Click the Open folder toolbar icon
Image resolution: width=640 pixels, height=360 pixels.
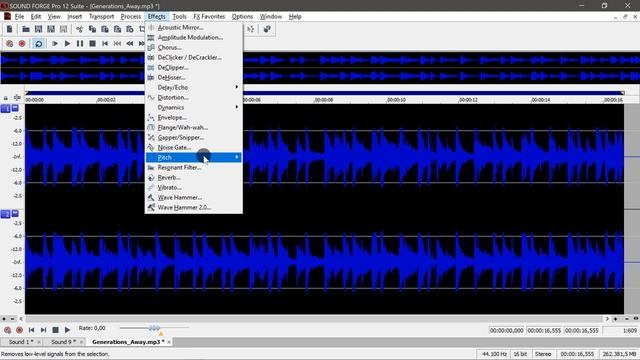pyautogui.click(x=26, y=29)
